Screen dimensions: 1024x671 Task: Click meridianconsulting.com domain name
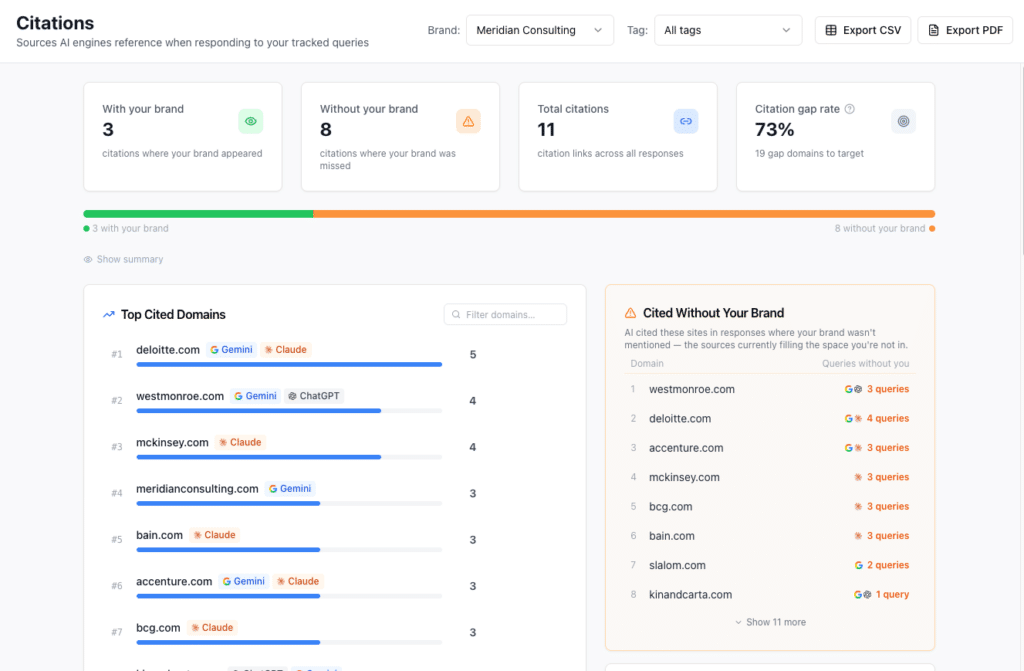point(197,489)
